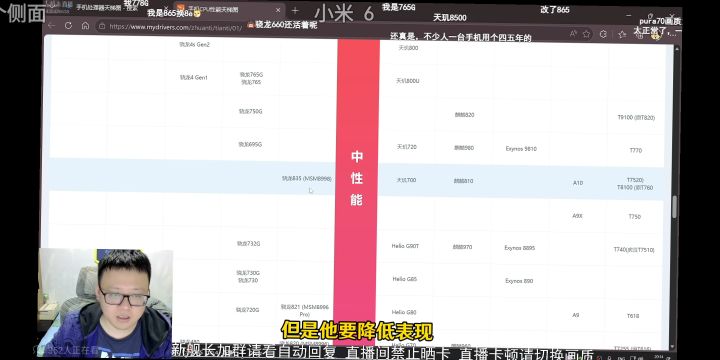Viewport: 720px width, 360px height.
Task: Open the extensions icon in toolbar
Action: [603, 34]
